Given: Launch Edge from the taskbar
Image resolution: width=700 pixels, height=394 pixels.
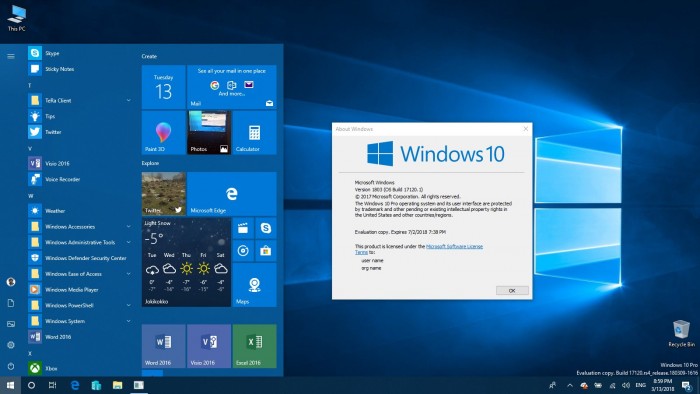Looking at the screenshot, I should pyautogui.click(x=75, y=386).
